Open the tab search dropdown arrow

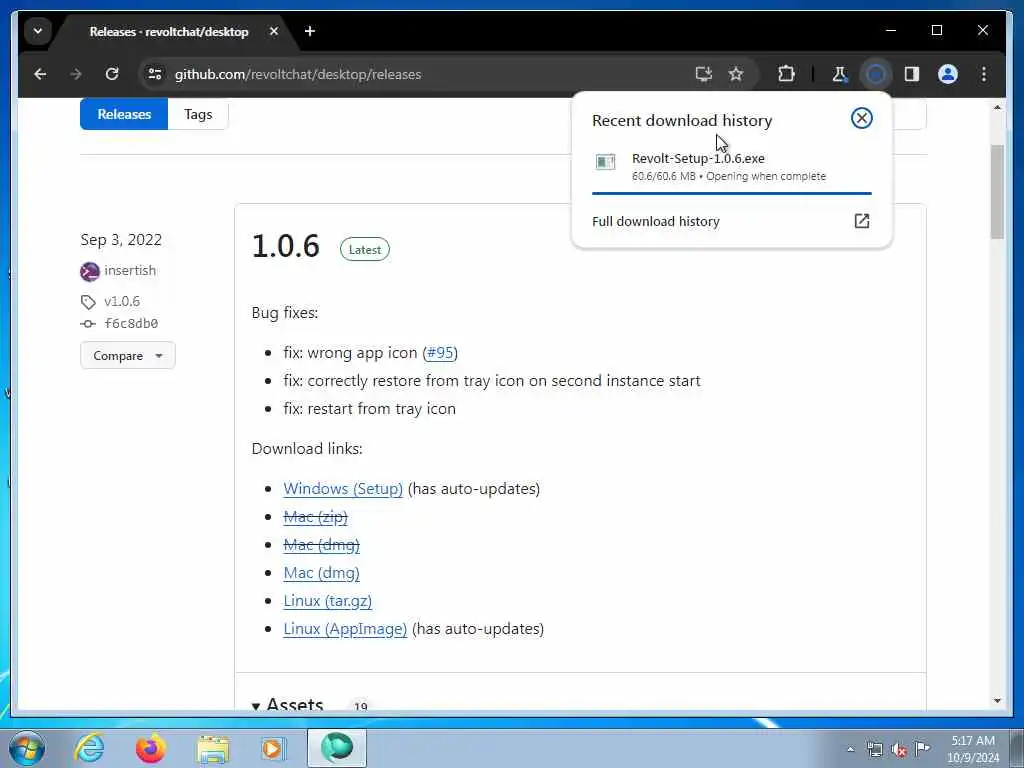coord(38,31)
